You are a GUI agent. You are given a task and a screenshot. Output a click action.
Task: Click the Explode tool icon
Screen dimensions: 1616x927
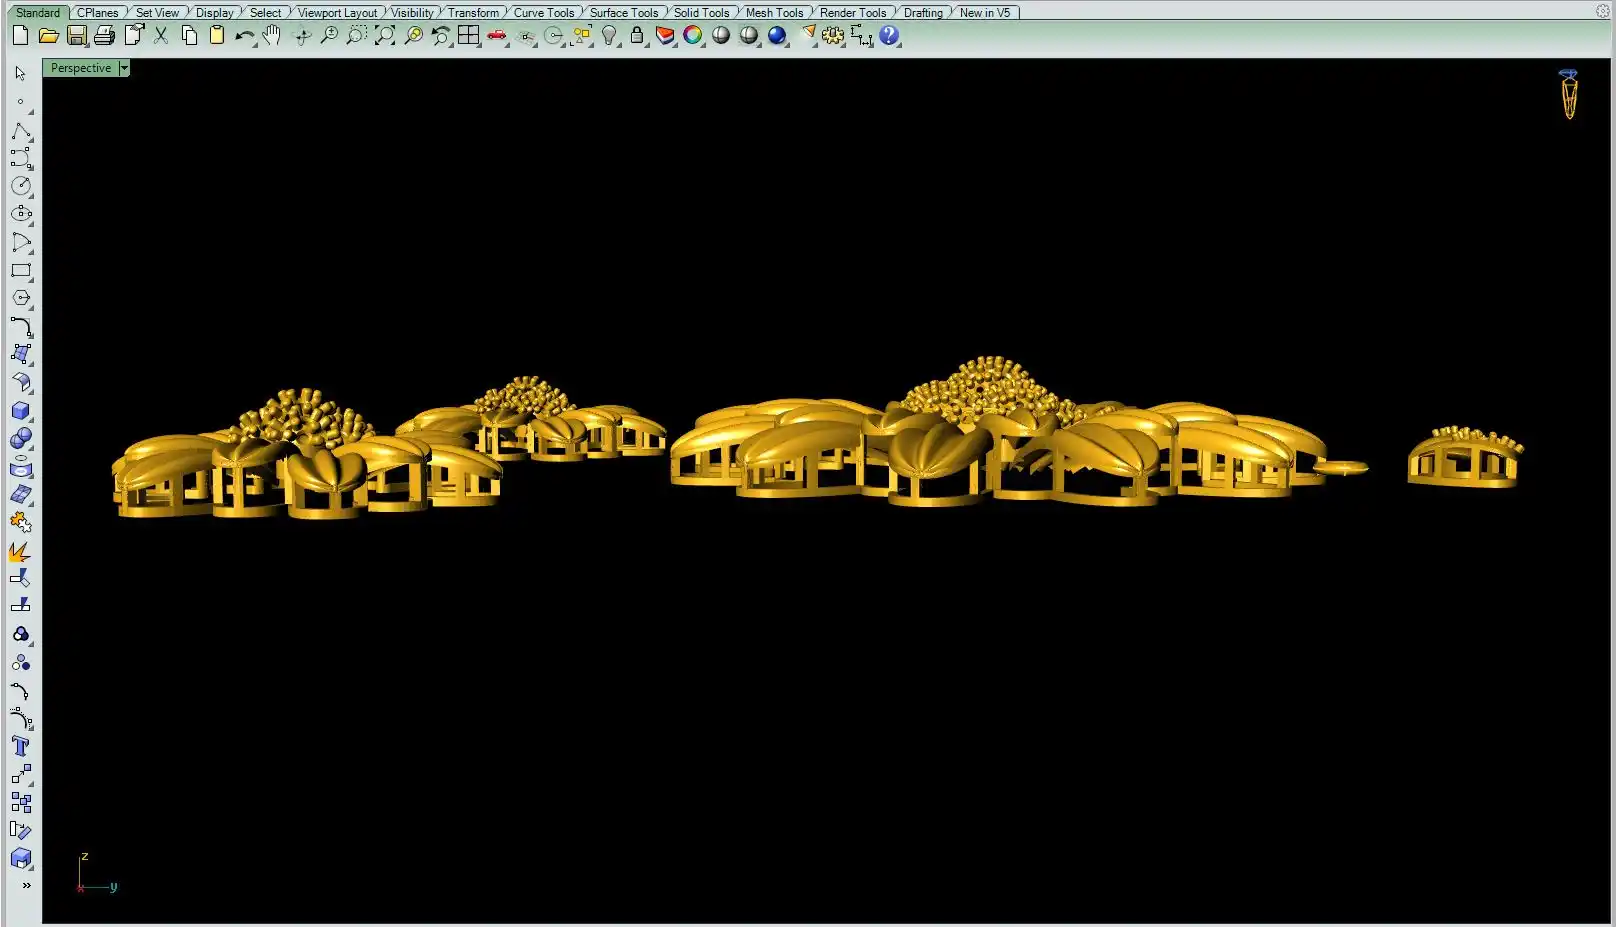click(x=20, y=551)
